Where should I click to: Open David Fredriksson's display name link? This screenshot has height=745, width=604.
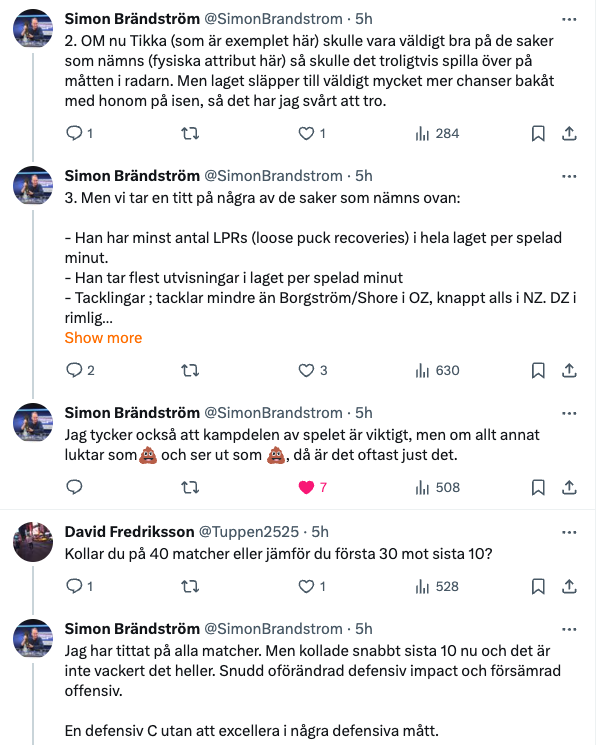pyautogui.click(x=129, y=532)
